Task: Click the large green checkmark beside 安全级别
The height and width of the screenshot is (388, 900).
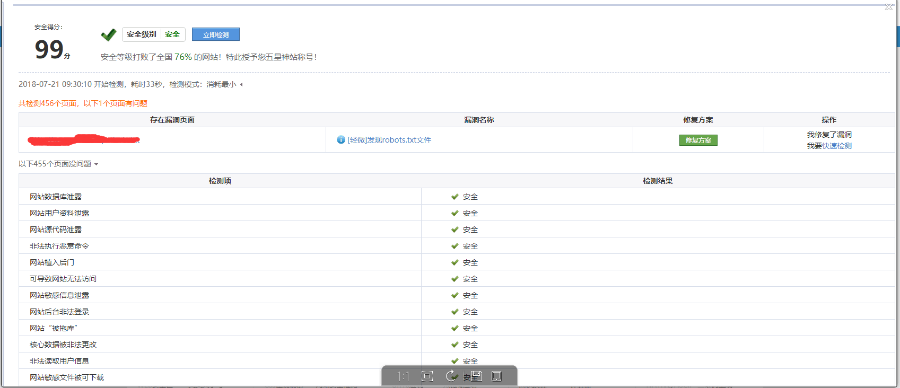Action: (x=108, y=35)
